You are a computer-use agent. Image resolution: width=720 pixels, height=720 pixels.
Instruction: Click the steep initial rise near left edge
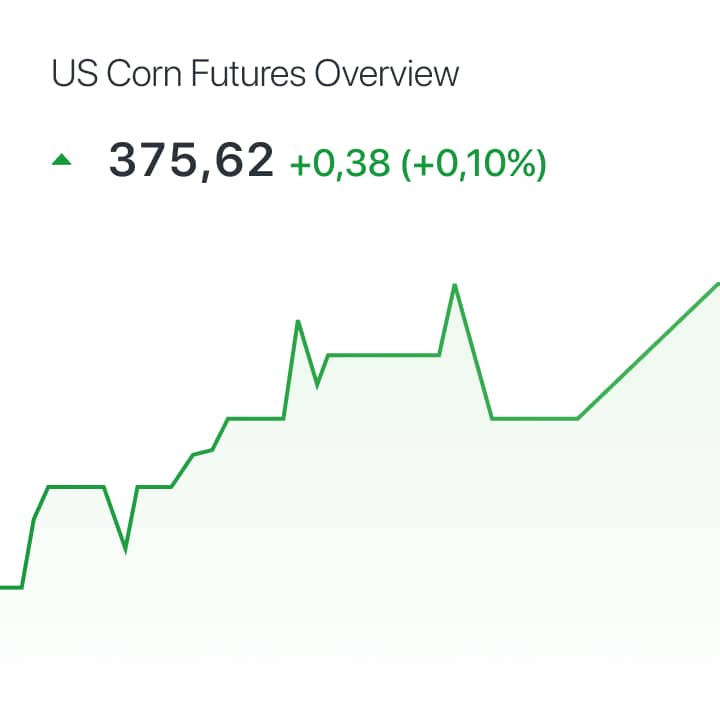pyautogui.click(x=28, y=553)
